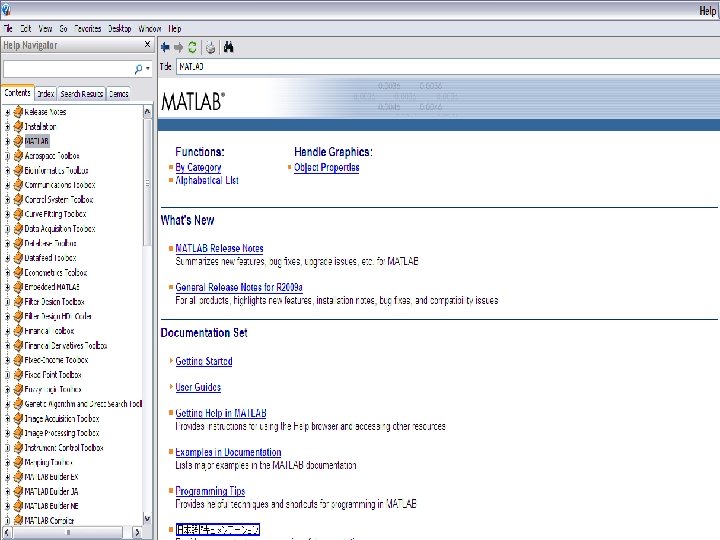Open the Demos tab
Screen dimensions: 720x540
(x=118, y=94)
